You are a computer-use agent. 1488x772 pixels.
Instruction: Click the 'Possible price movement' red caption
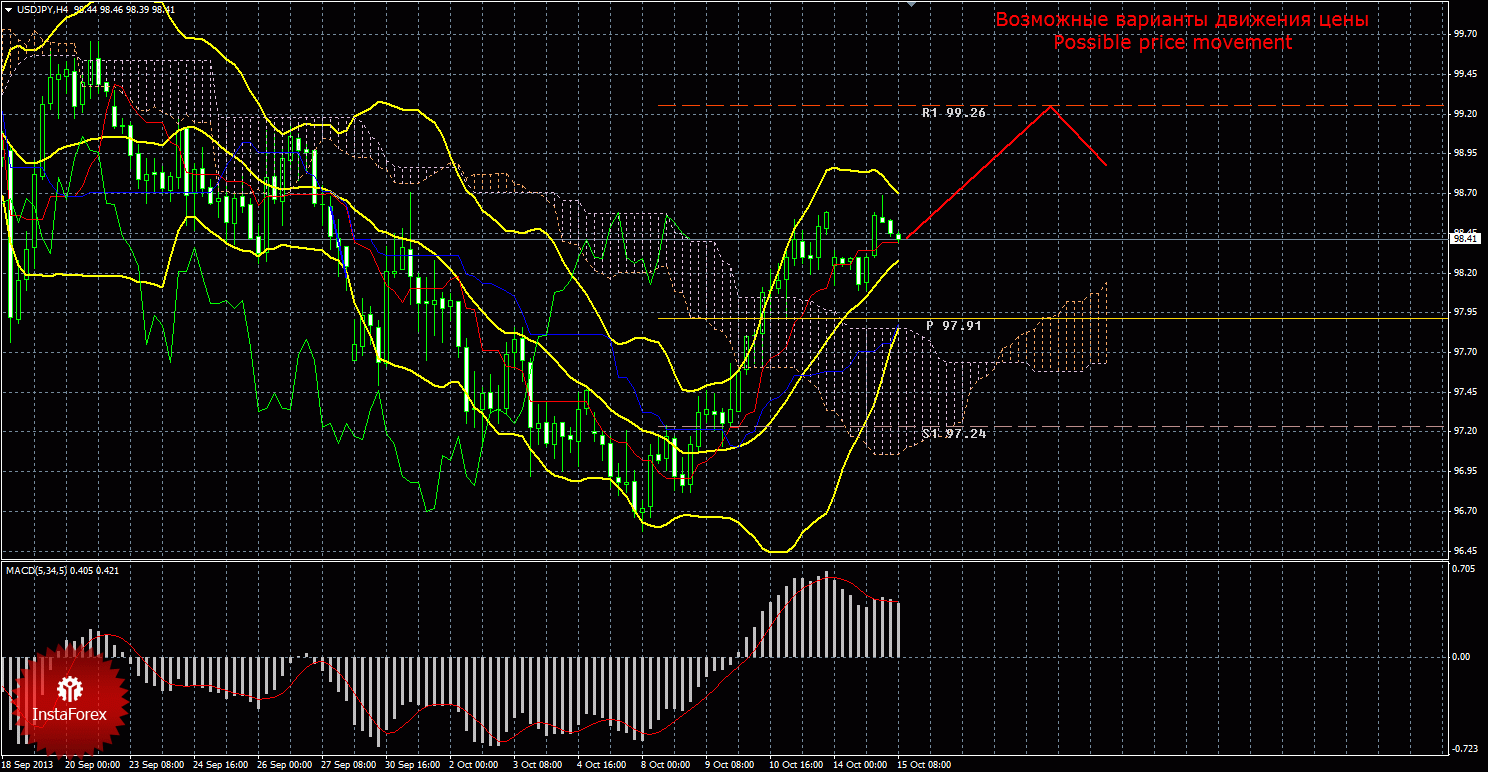click(x=1172, y=43)
